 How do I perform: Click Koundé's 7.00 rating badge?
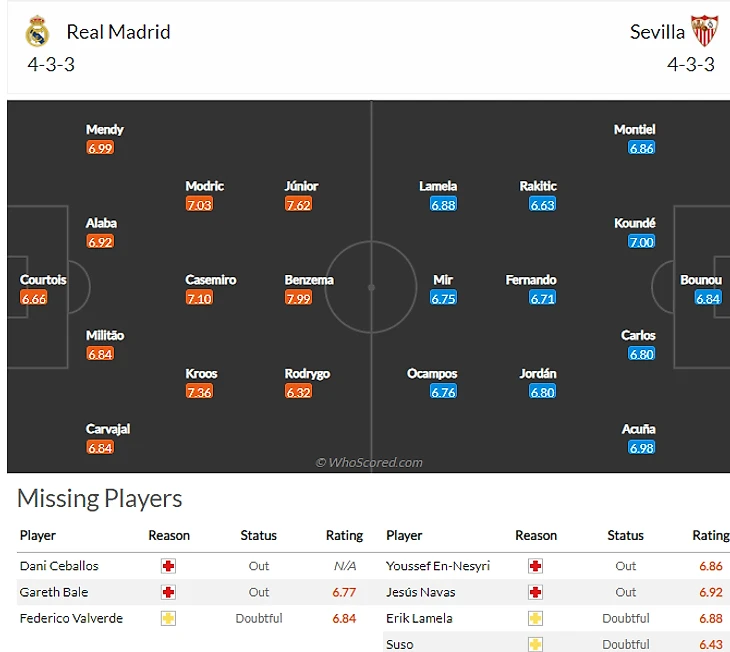click(x=641, y=242)
